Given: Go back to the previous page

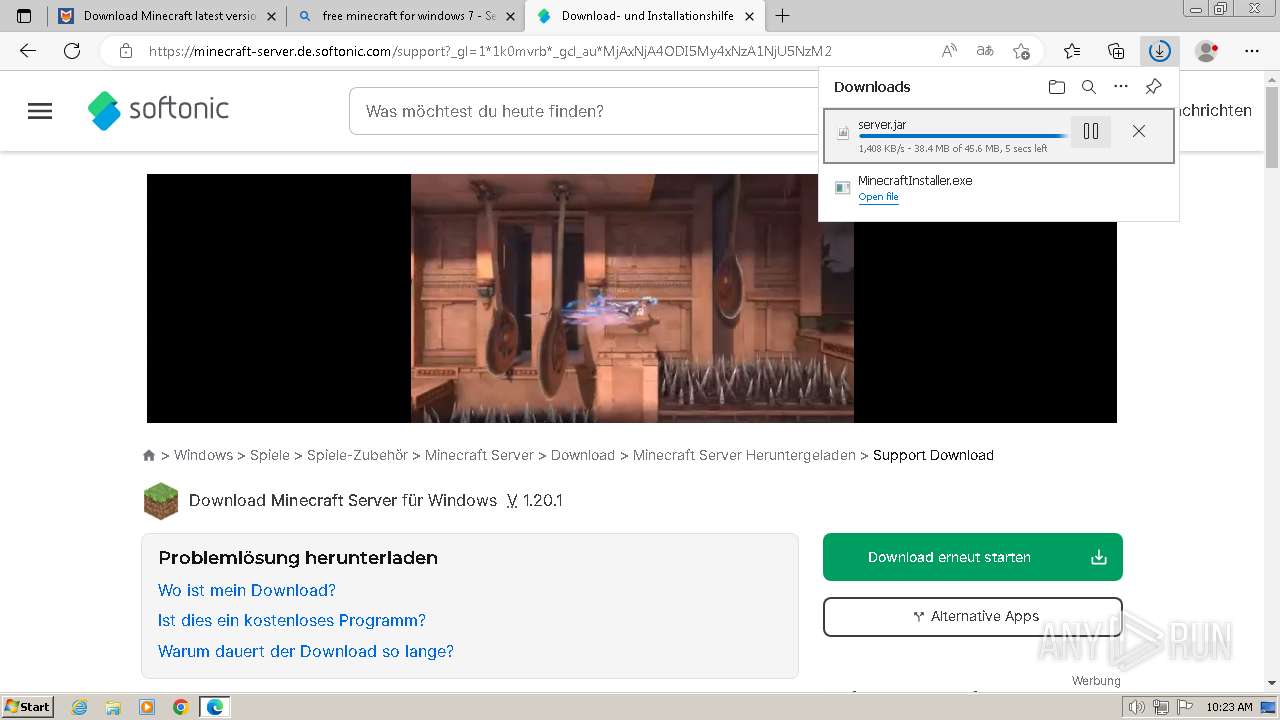Looking at the screenshot, I should [28, 51].
